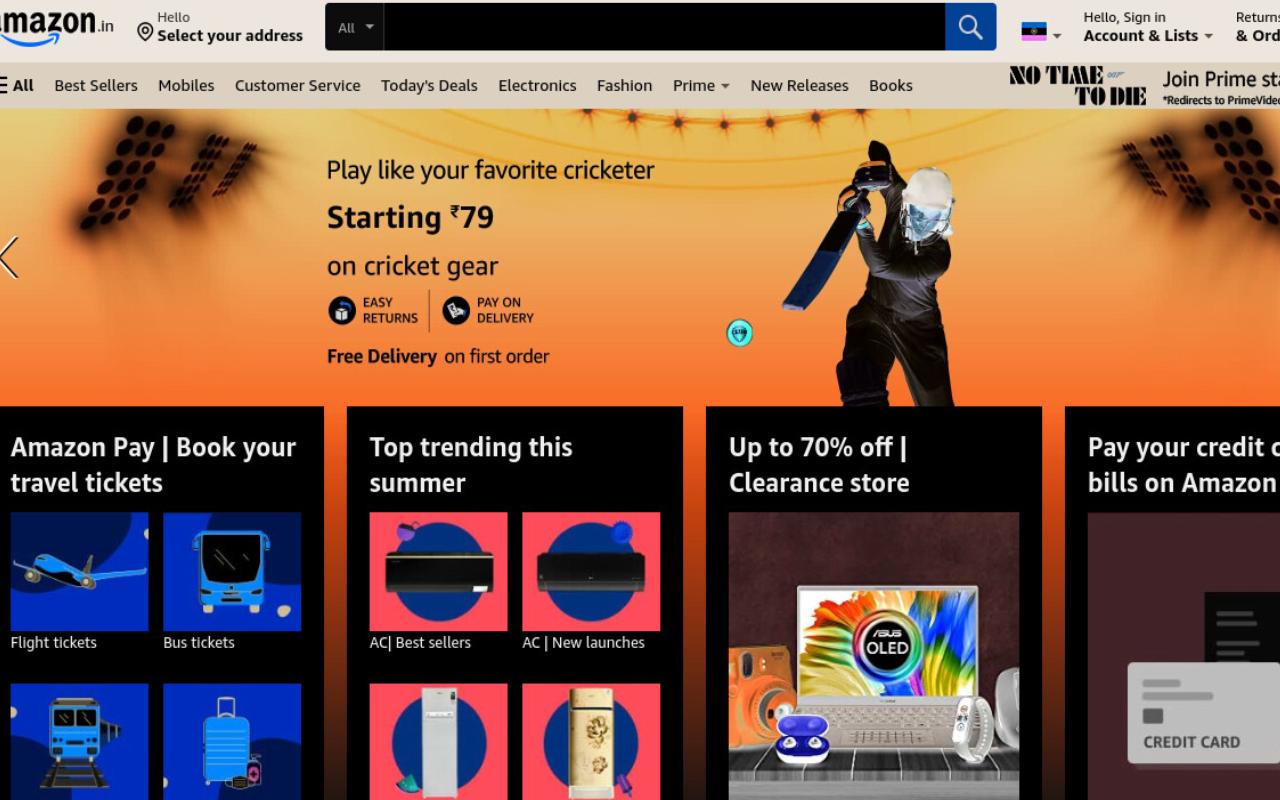Viewport: 1280px width, 800px height.
Task: Open the hamburger All menu
Action: coord(17,85)
